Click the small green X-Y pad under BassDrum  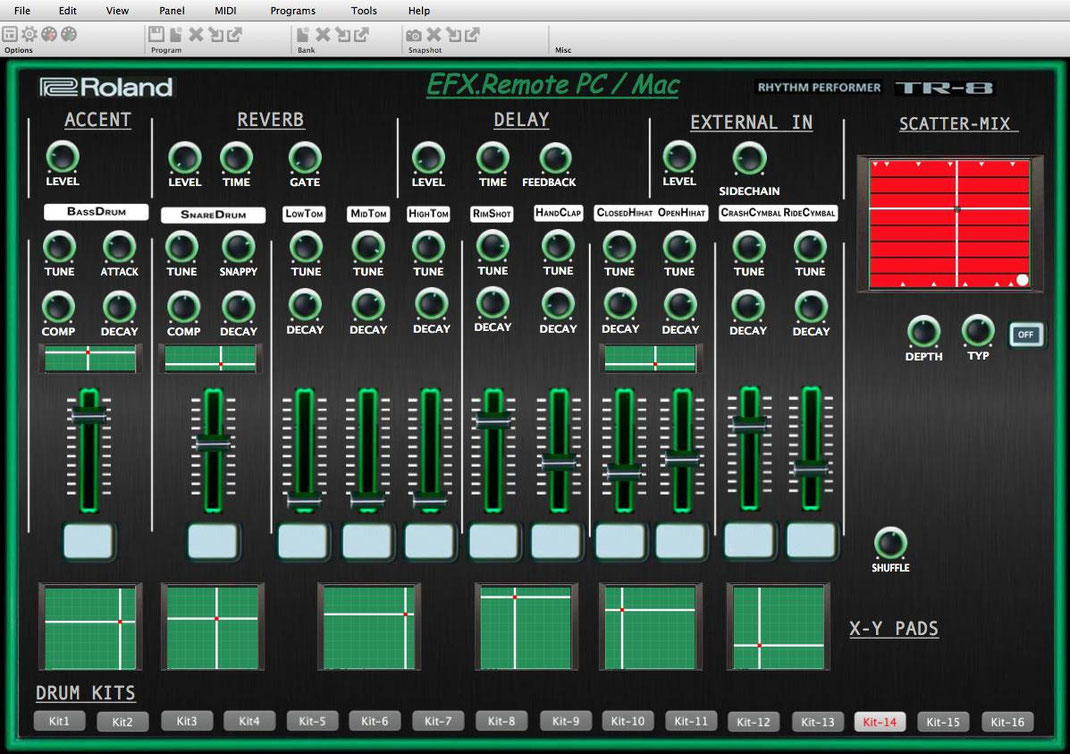tap(89, 359)
